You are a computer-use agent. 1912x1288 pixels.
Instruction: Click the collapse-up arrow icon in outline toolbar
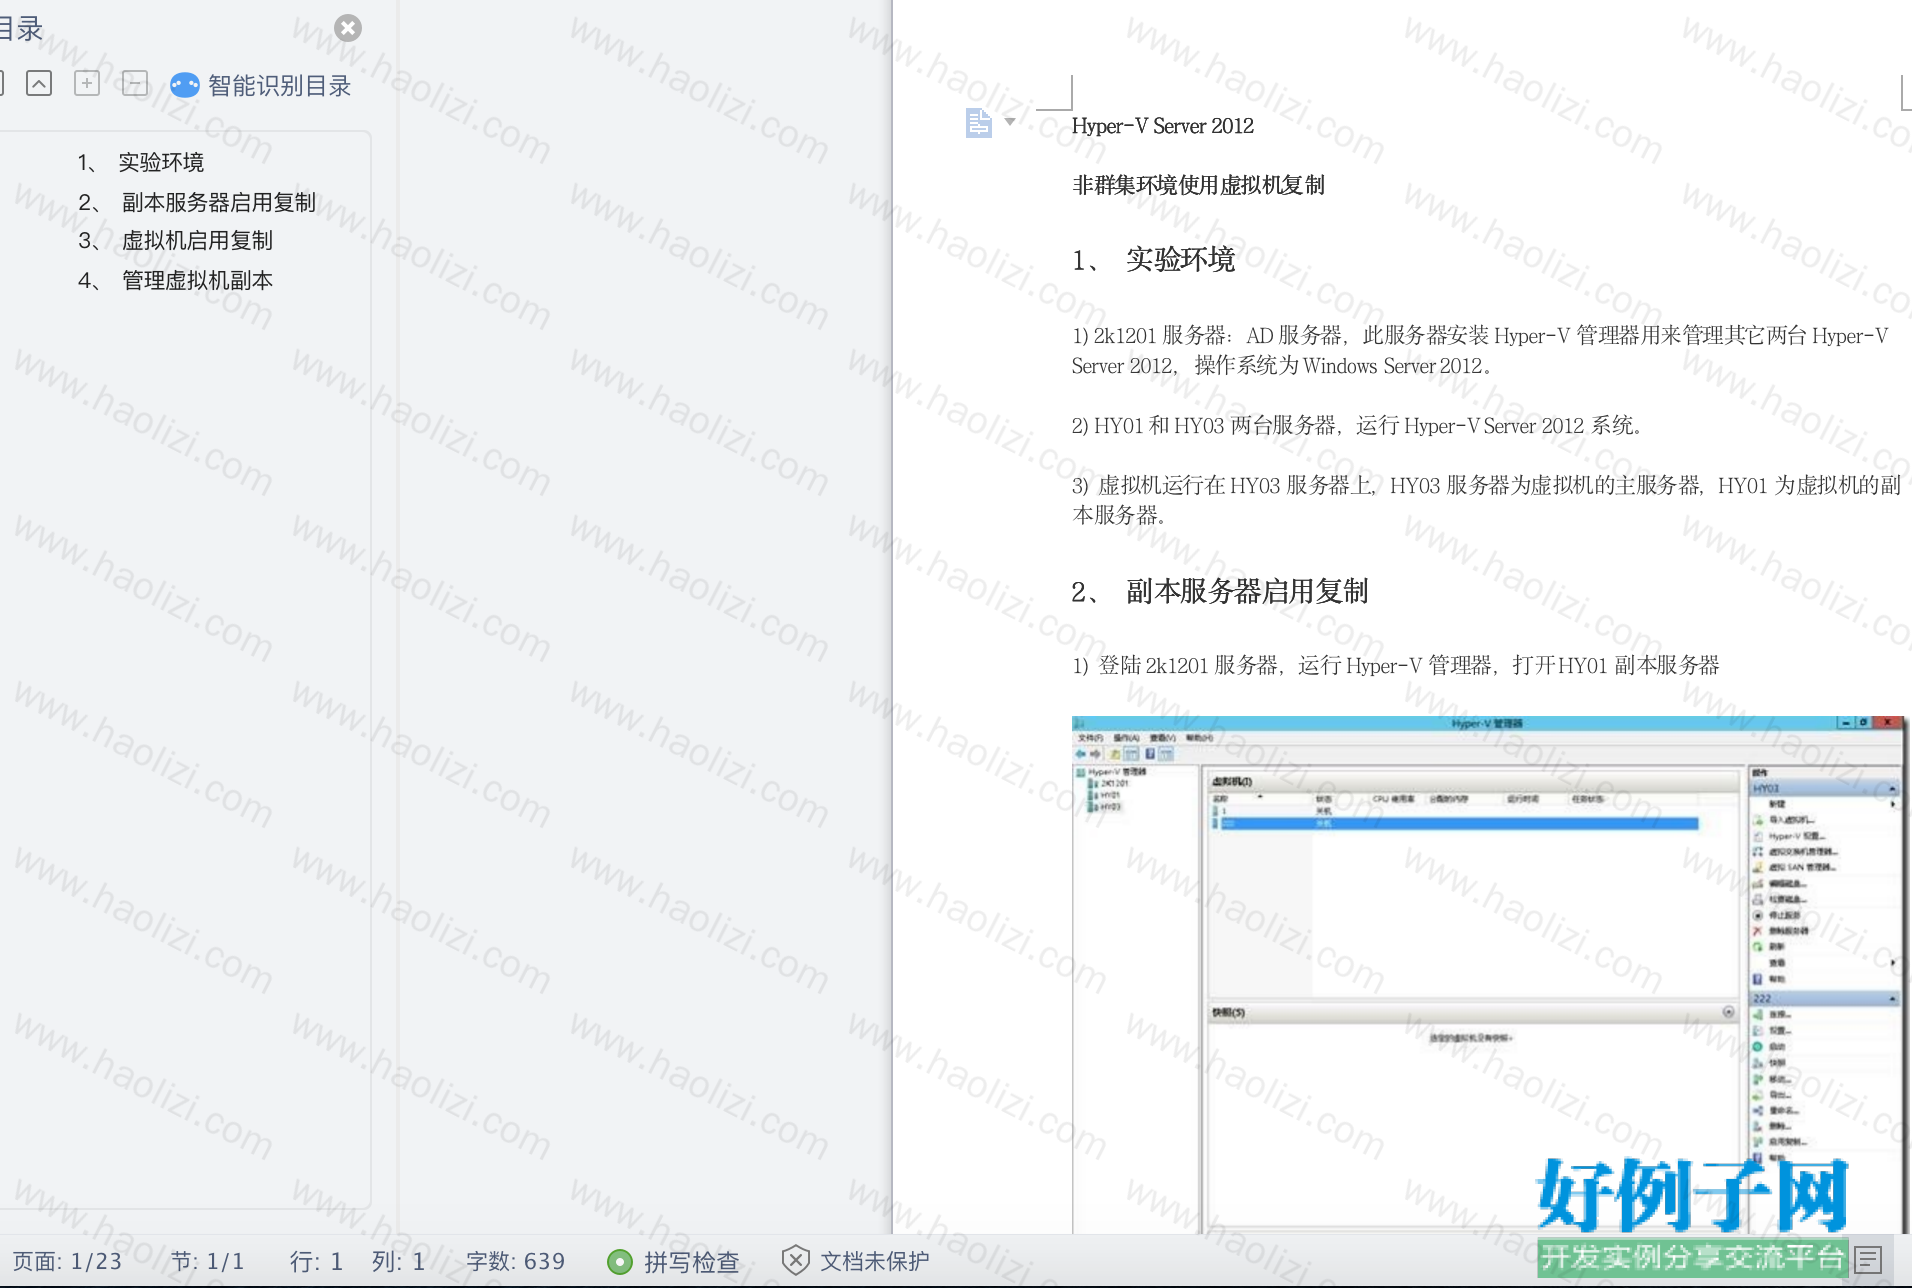(x=39, y=83)
